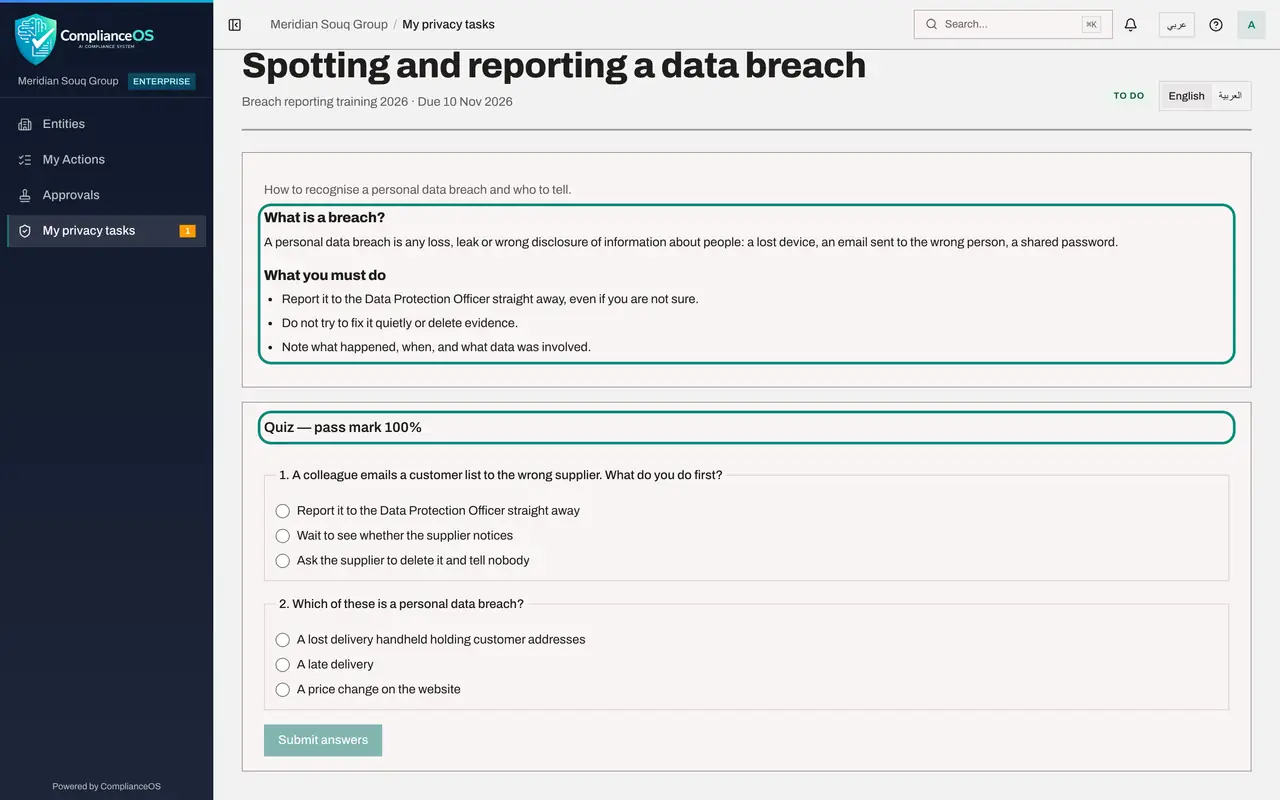The image size is (1280, 800).
Task: Click the My Actions checklist icon
Action: pyautogui.click(x=25, y=160)
